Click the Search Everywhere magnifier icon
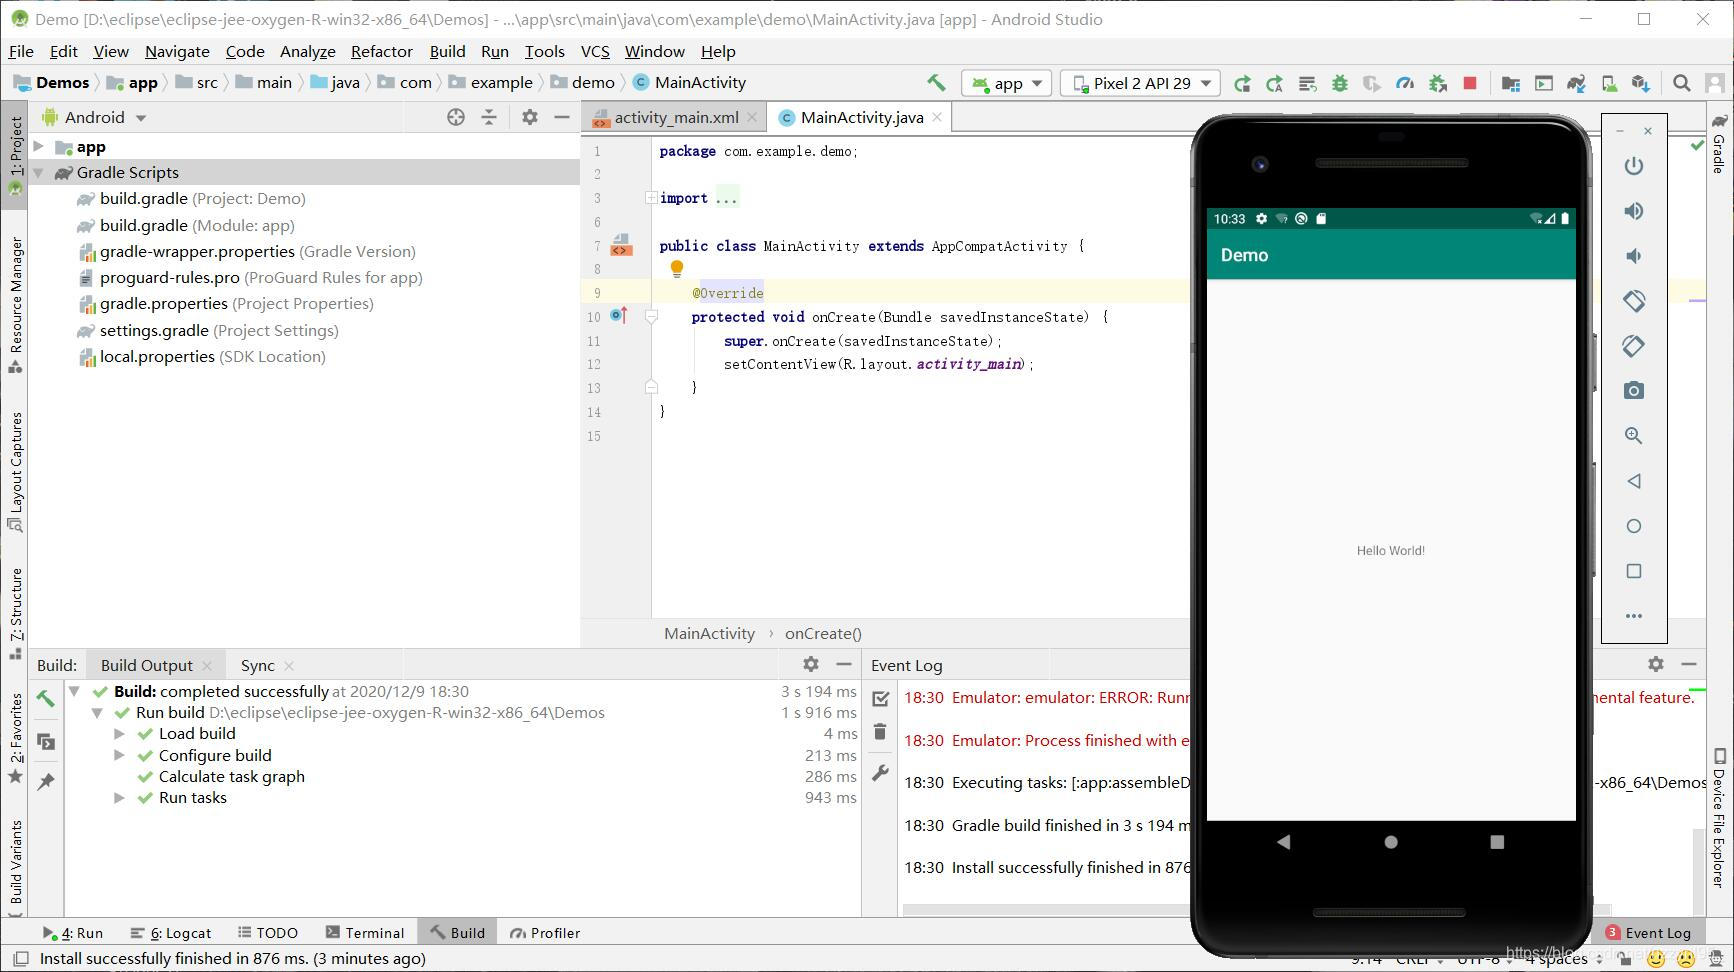 point(1682,84)
